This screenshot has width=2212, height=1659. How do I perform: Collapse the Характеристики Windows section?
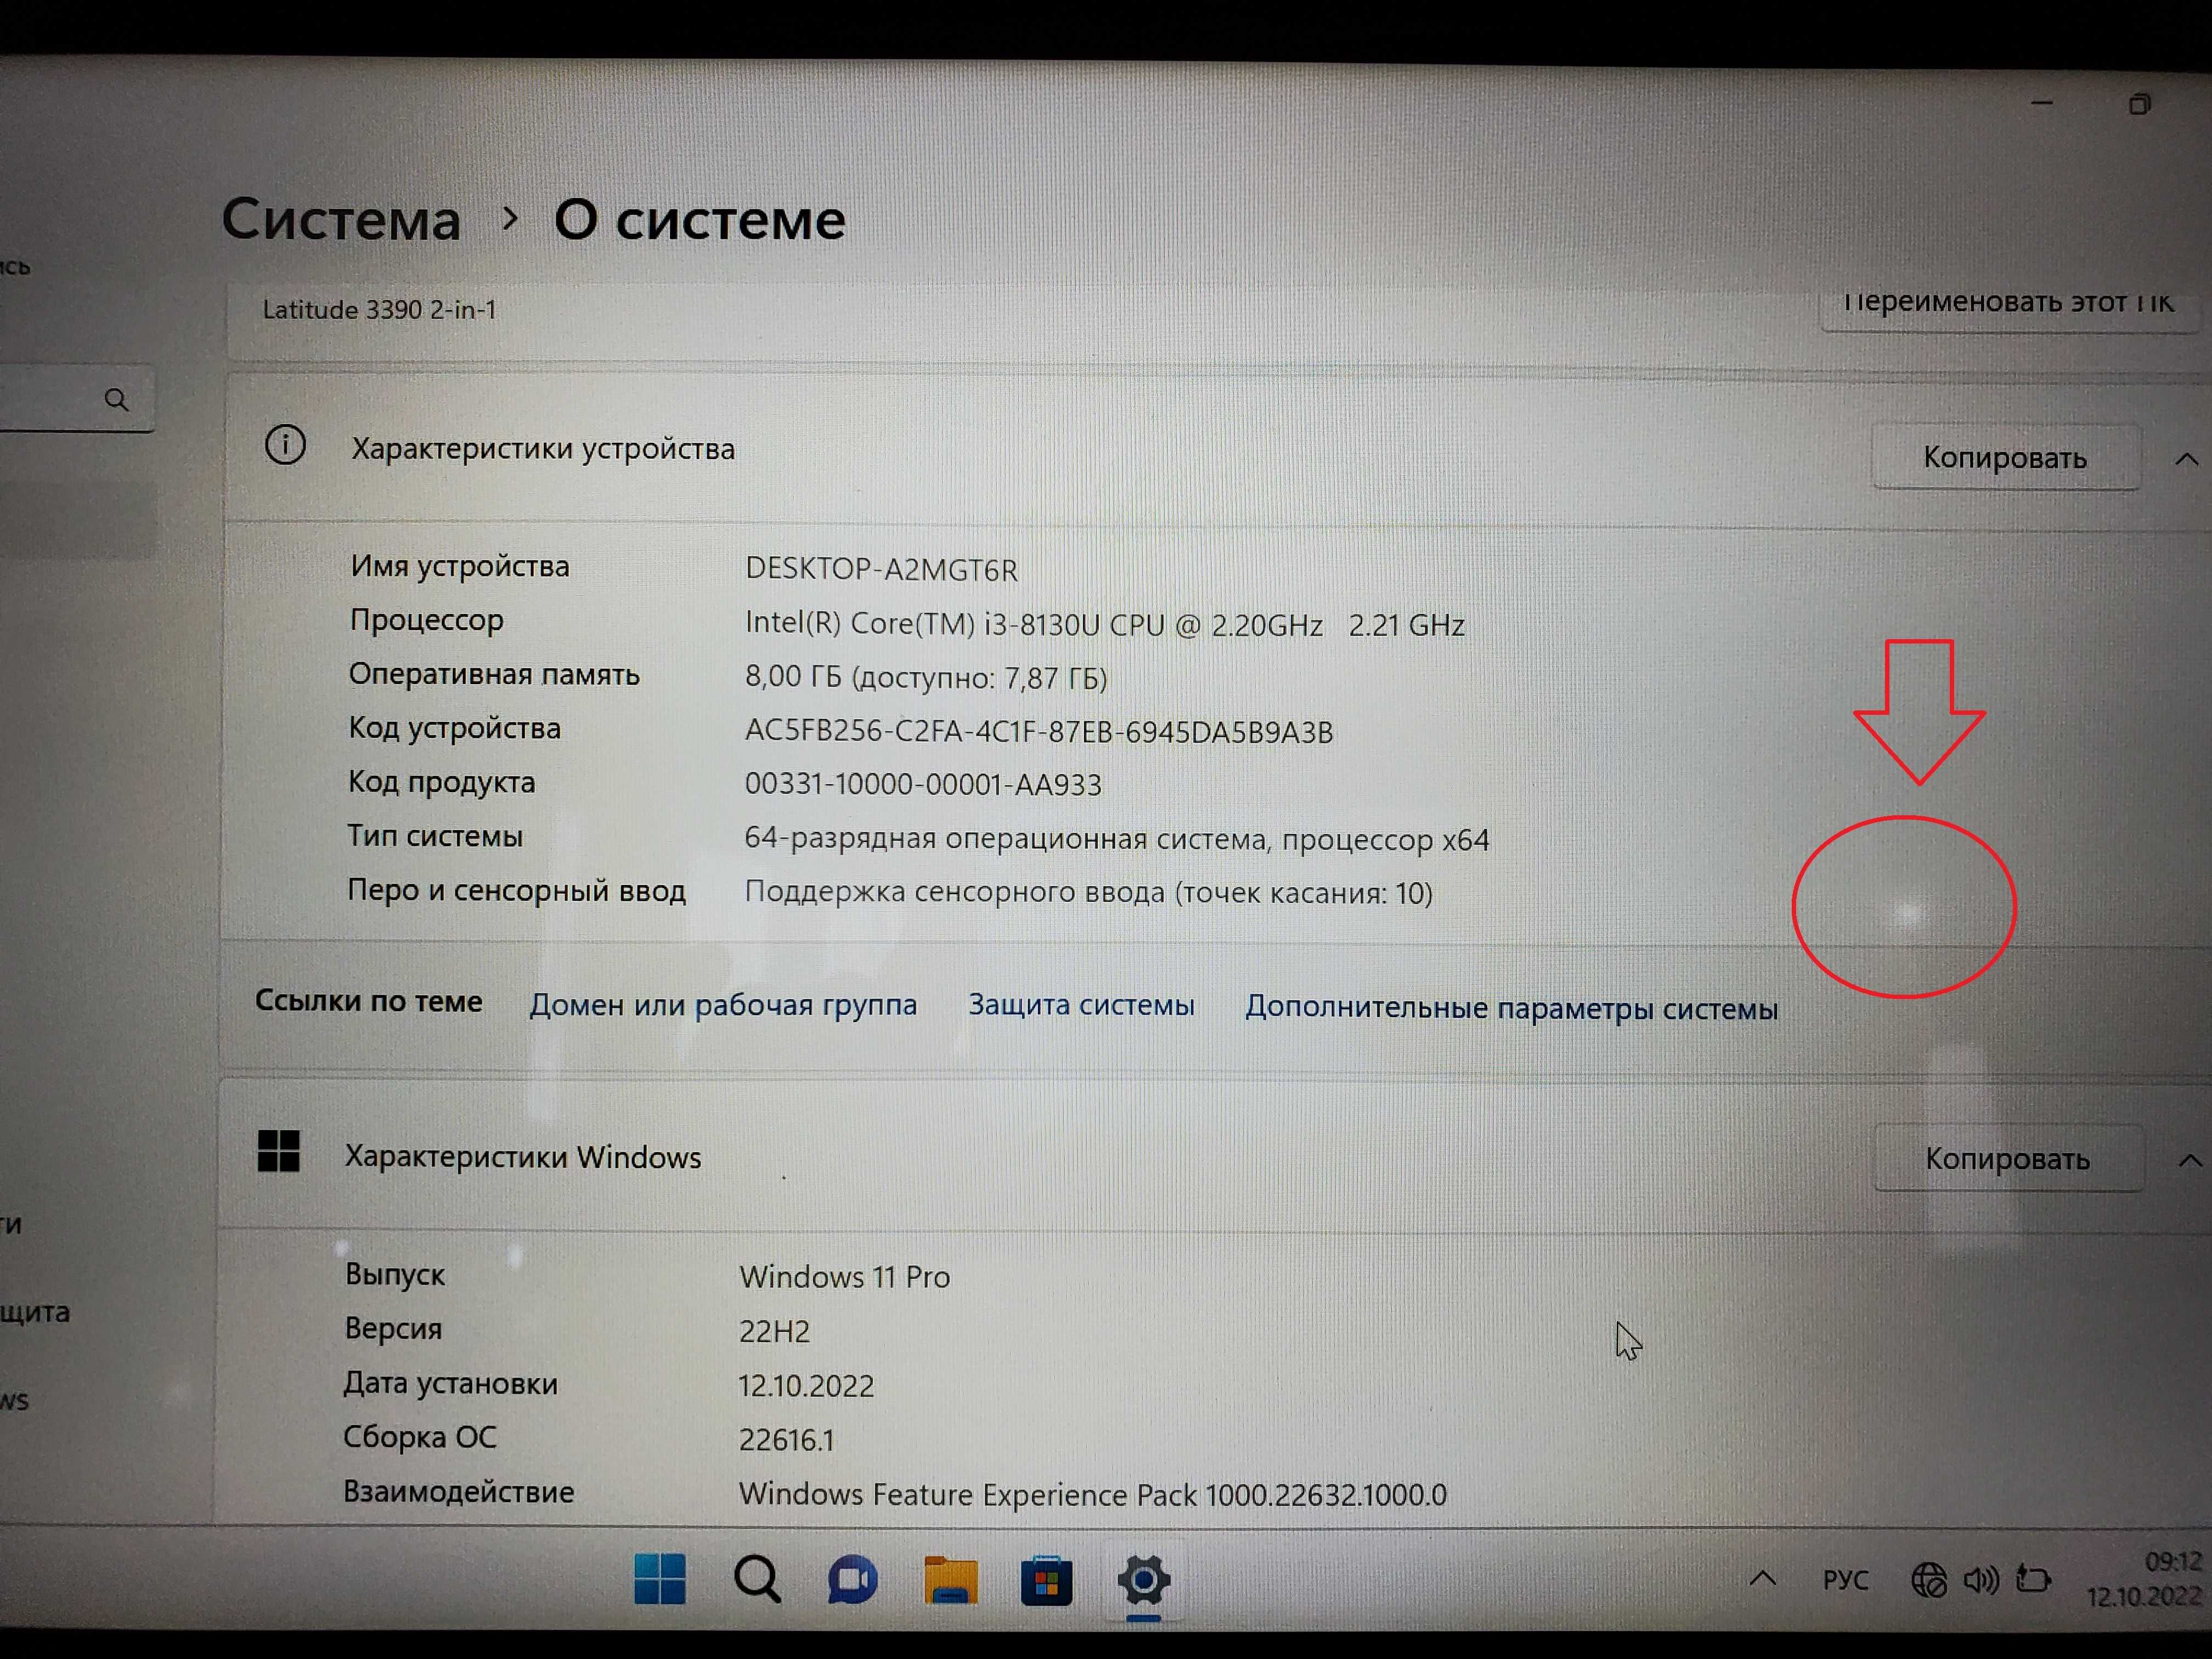click(2189, 1160)
